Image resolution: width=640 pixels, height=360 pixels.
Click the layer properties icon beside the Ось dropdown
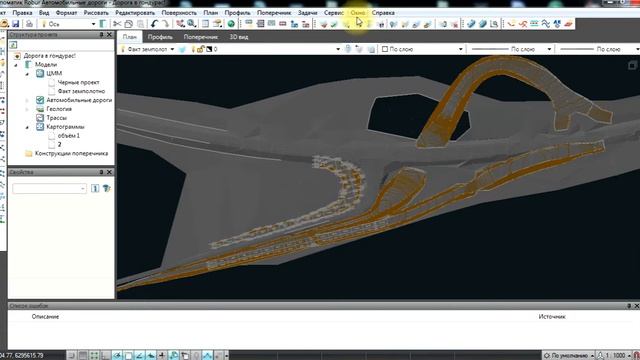tap(103, 24)
